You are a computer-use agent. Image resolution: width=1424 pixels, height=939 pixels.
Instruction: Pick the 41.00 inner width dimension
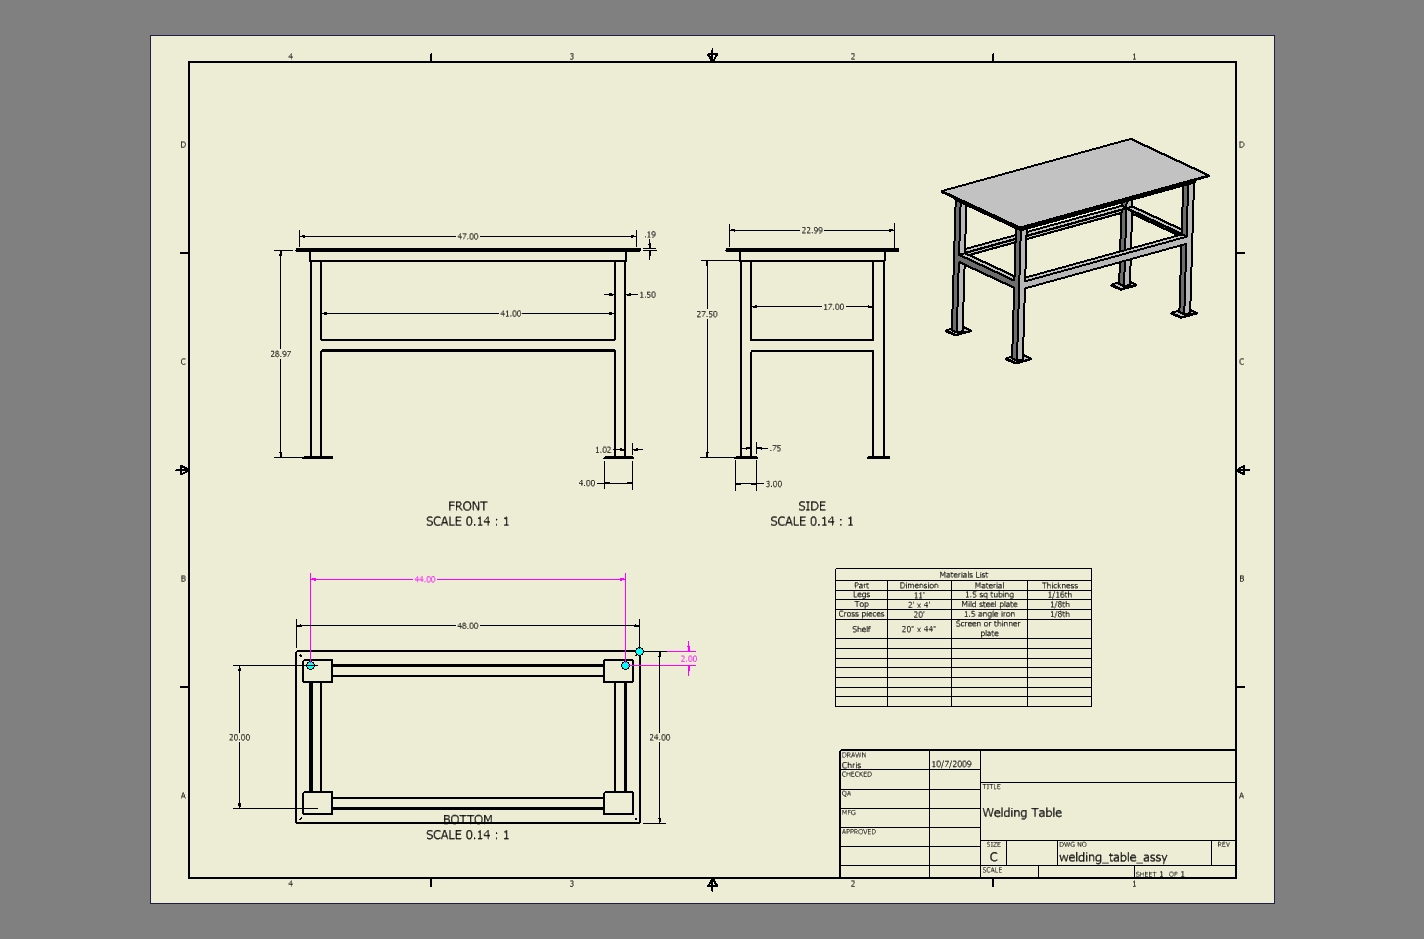pyautogui.click(x=510, y=314)
